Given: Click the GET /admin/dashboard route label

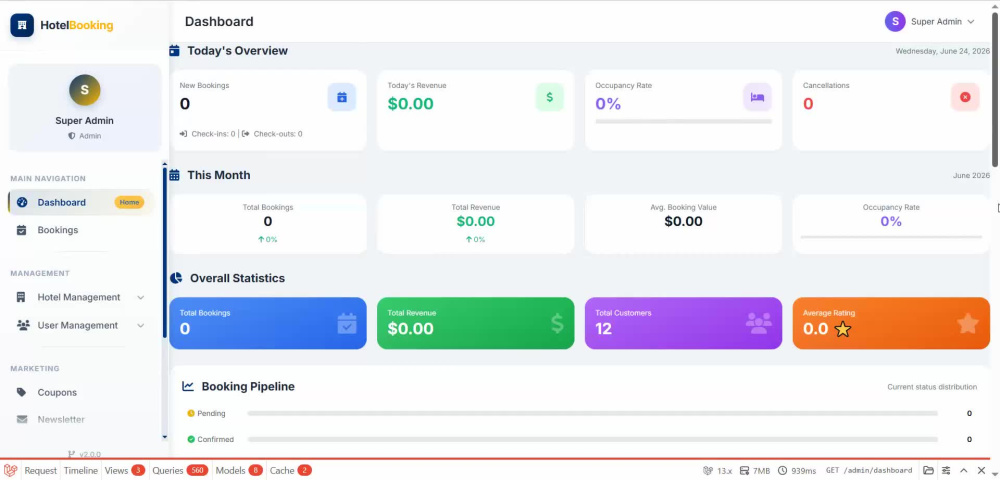Looking at the screenshot, I should click(869, 470).
